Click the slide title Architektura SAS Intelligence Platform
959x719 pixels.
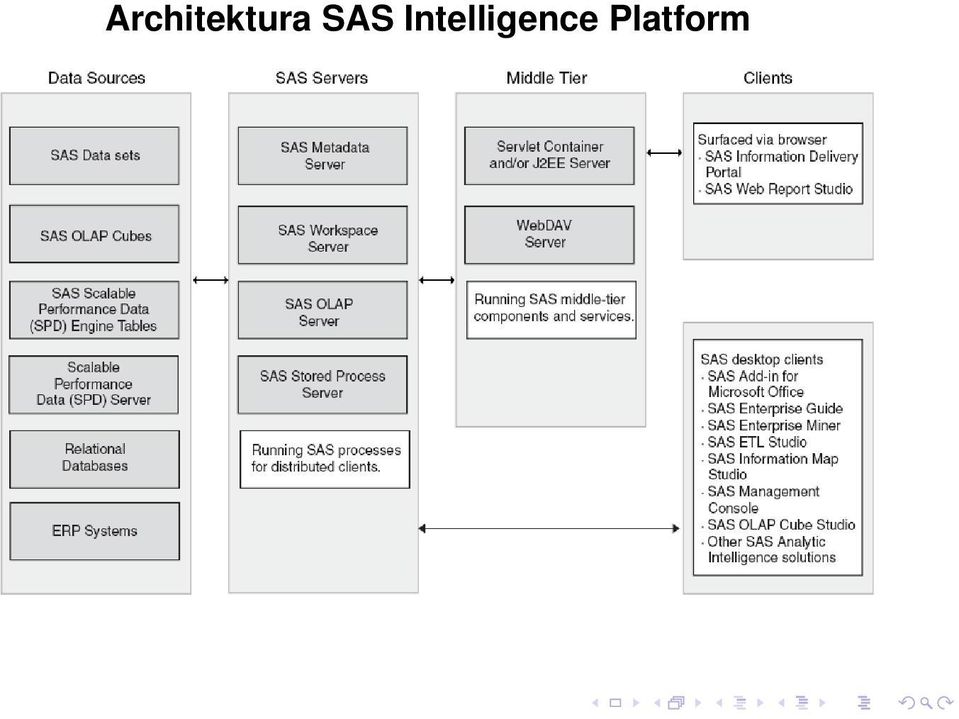tap(428, 18)
